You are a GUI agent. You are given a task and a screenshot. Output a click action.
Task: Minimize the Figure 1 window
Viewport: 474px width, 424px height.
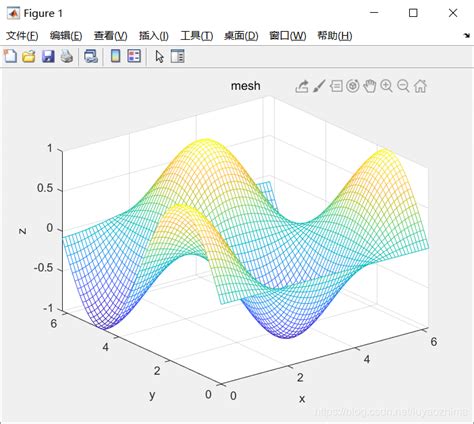[374, 13]
